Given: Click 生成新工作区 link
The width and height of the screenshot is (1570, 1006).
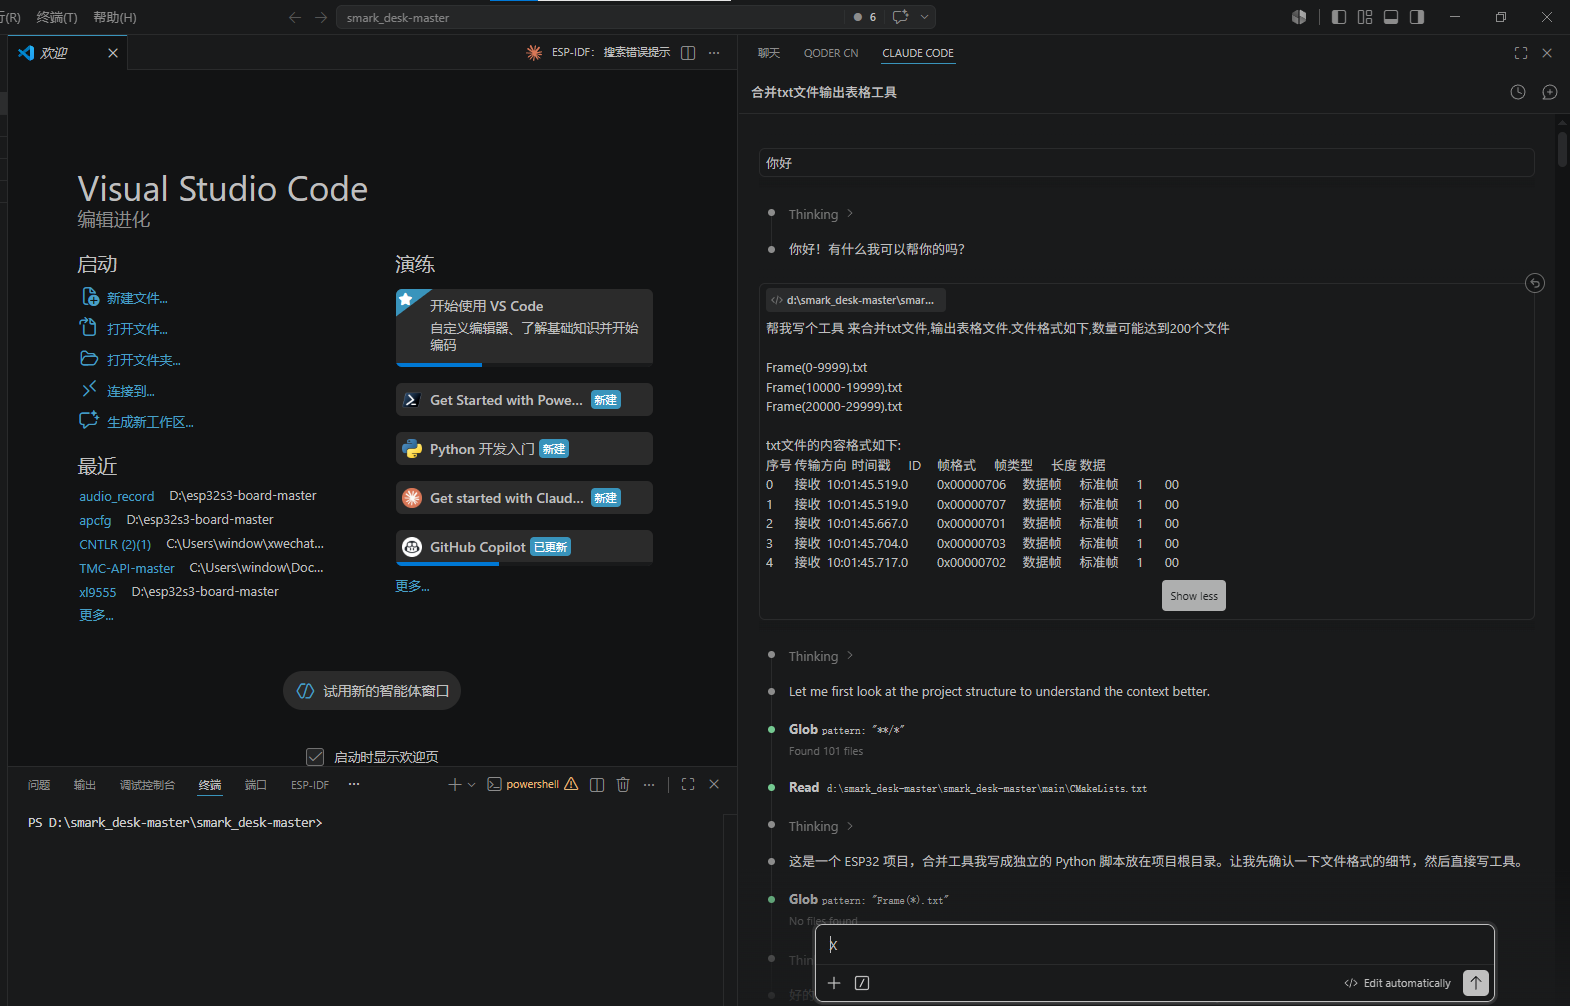Looking at the screenshot, I should pos(150,422).
